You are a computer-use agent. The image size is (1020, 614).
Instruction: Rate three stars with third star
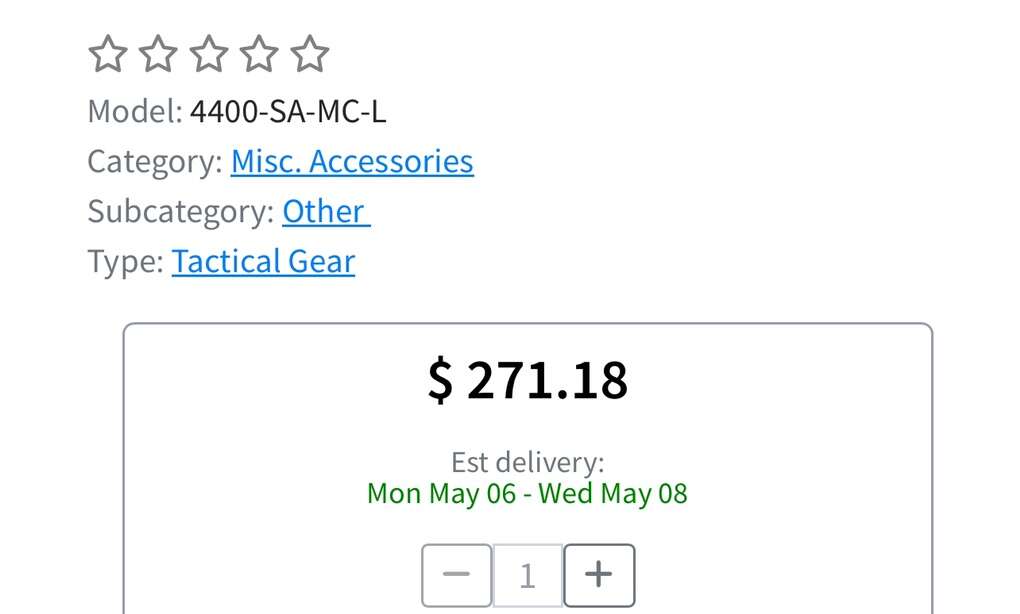coord(209,54)
